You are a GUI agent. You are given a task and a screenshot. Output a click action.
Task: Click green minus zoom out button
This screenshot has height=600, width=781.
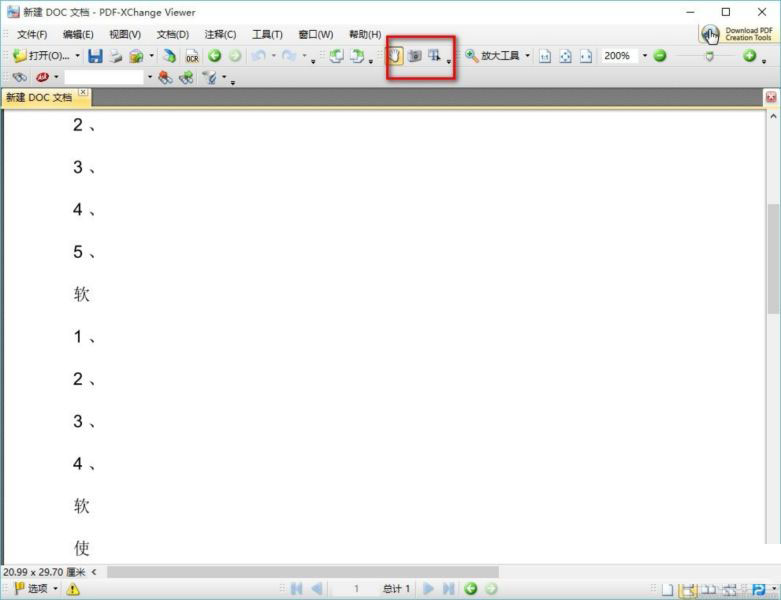pos(659,56)
